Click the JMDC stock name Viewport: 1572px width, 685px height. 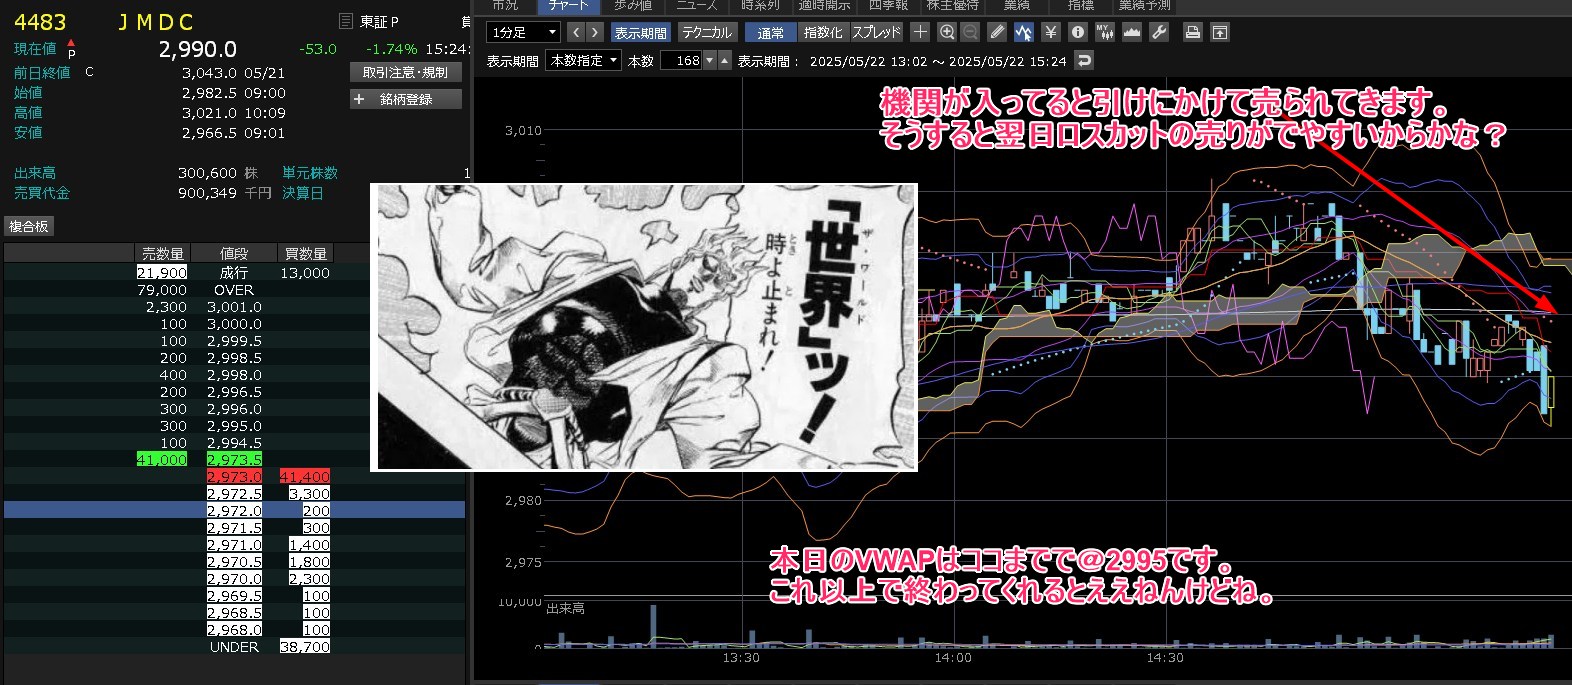point(155,22)
